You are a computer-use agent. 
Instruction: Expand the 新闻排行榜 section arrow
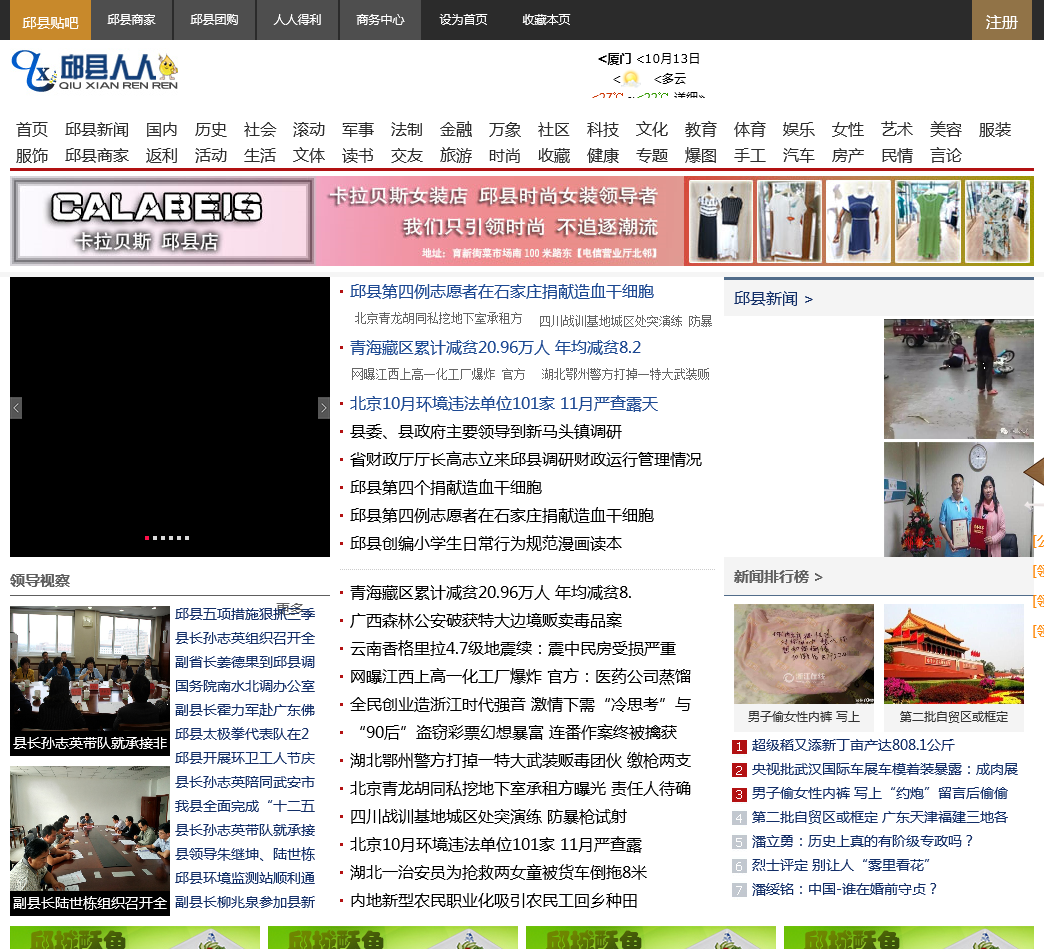818,577
